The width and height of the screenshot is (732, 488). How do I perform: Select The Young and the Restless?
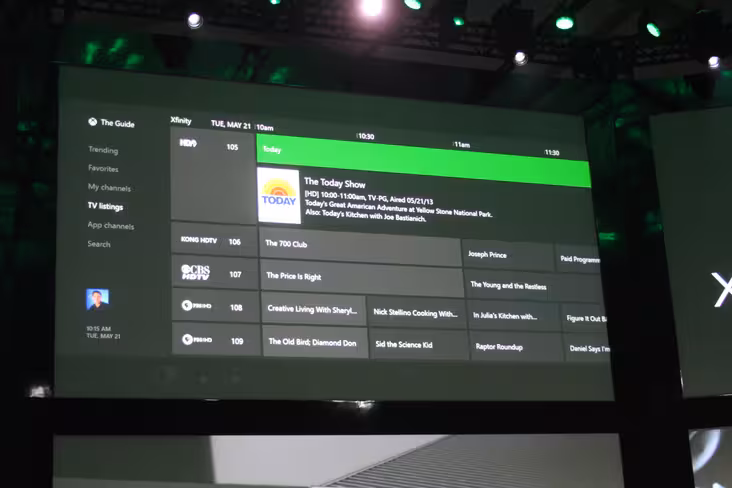[x=534, y=286]
